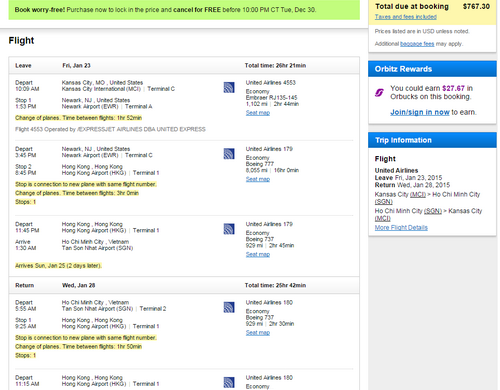Screen dimensions: 500x390
Task: Click MCI code at end of return route
Action: coord(382,218)
